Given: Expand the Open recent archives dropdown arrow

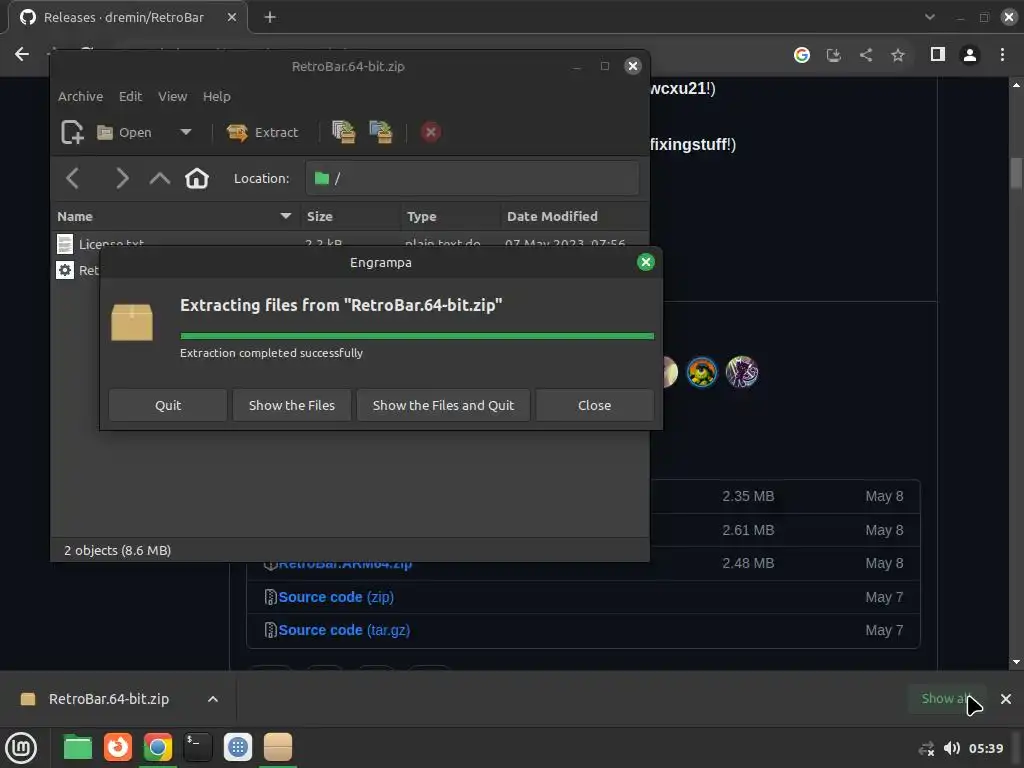Looking at the screenshot, I should [x=185, y=132].
